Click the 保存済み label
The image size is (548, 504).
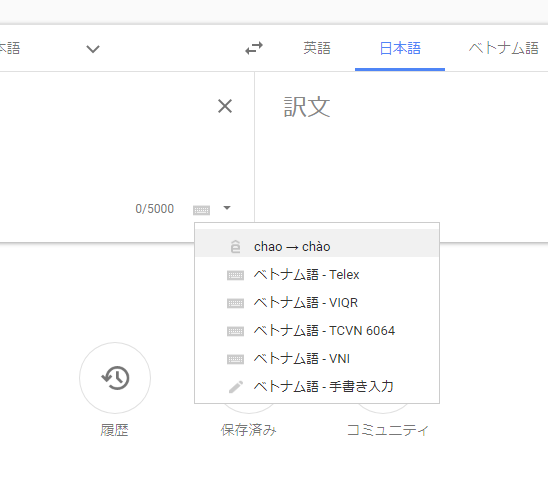click(248, 430)
